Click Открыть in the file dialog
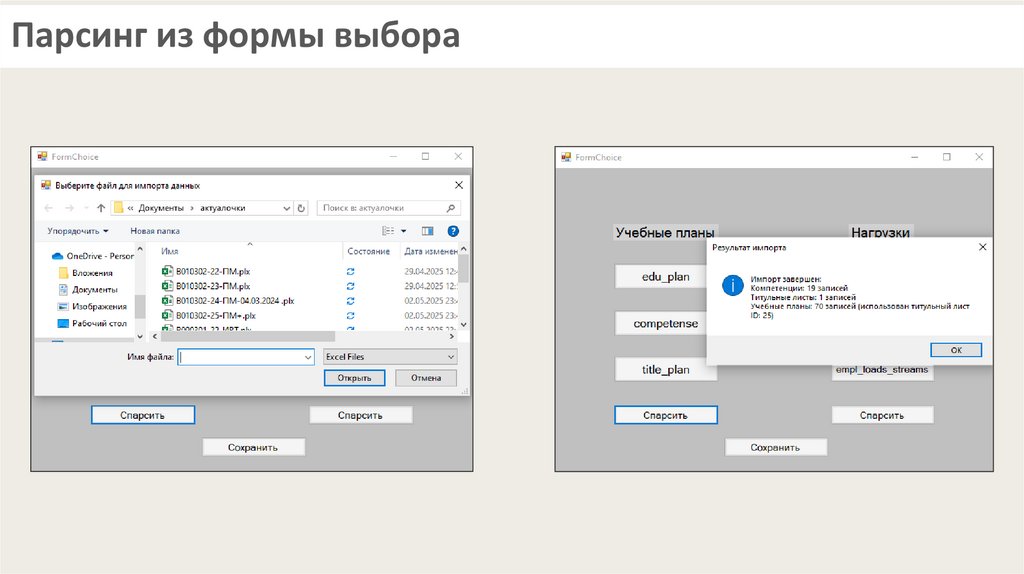Image resolution: width=1024 pixels, height=574 pixels. tap(355, 378)
